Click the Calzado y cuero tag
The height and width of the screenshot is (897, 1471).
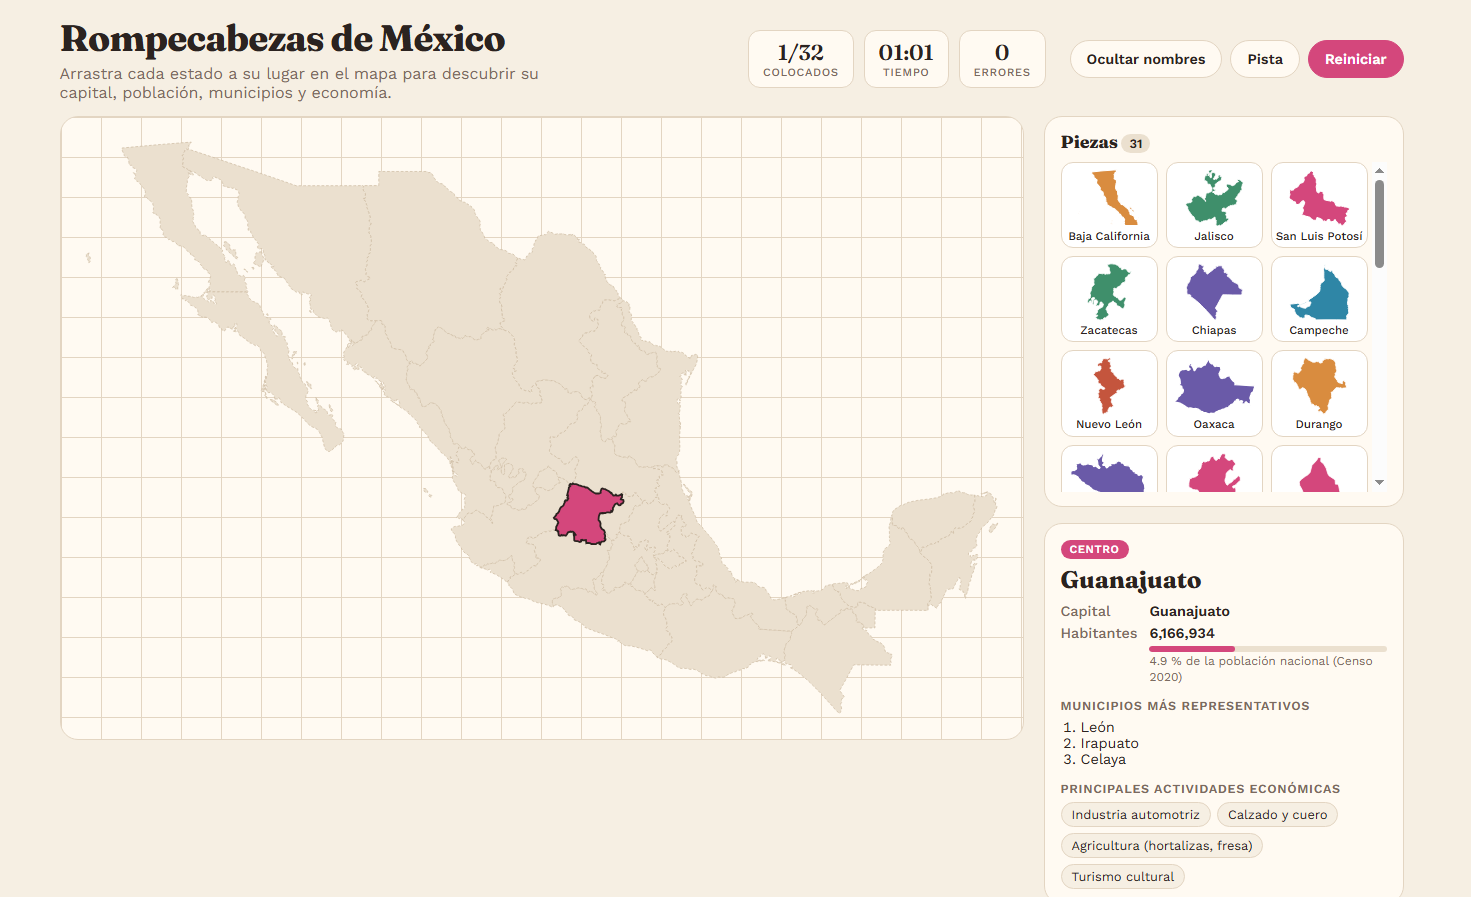(1277, 815)
